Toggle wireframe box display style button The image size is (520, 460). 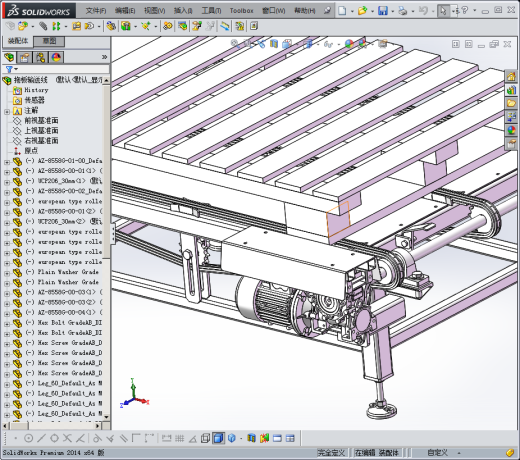point(205,438)
